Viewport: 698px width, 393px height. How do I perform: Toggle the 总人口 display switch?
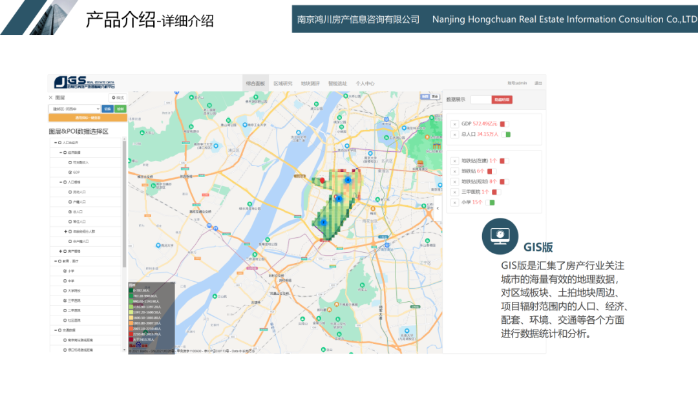pos(507,134)
